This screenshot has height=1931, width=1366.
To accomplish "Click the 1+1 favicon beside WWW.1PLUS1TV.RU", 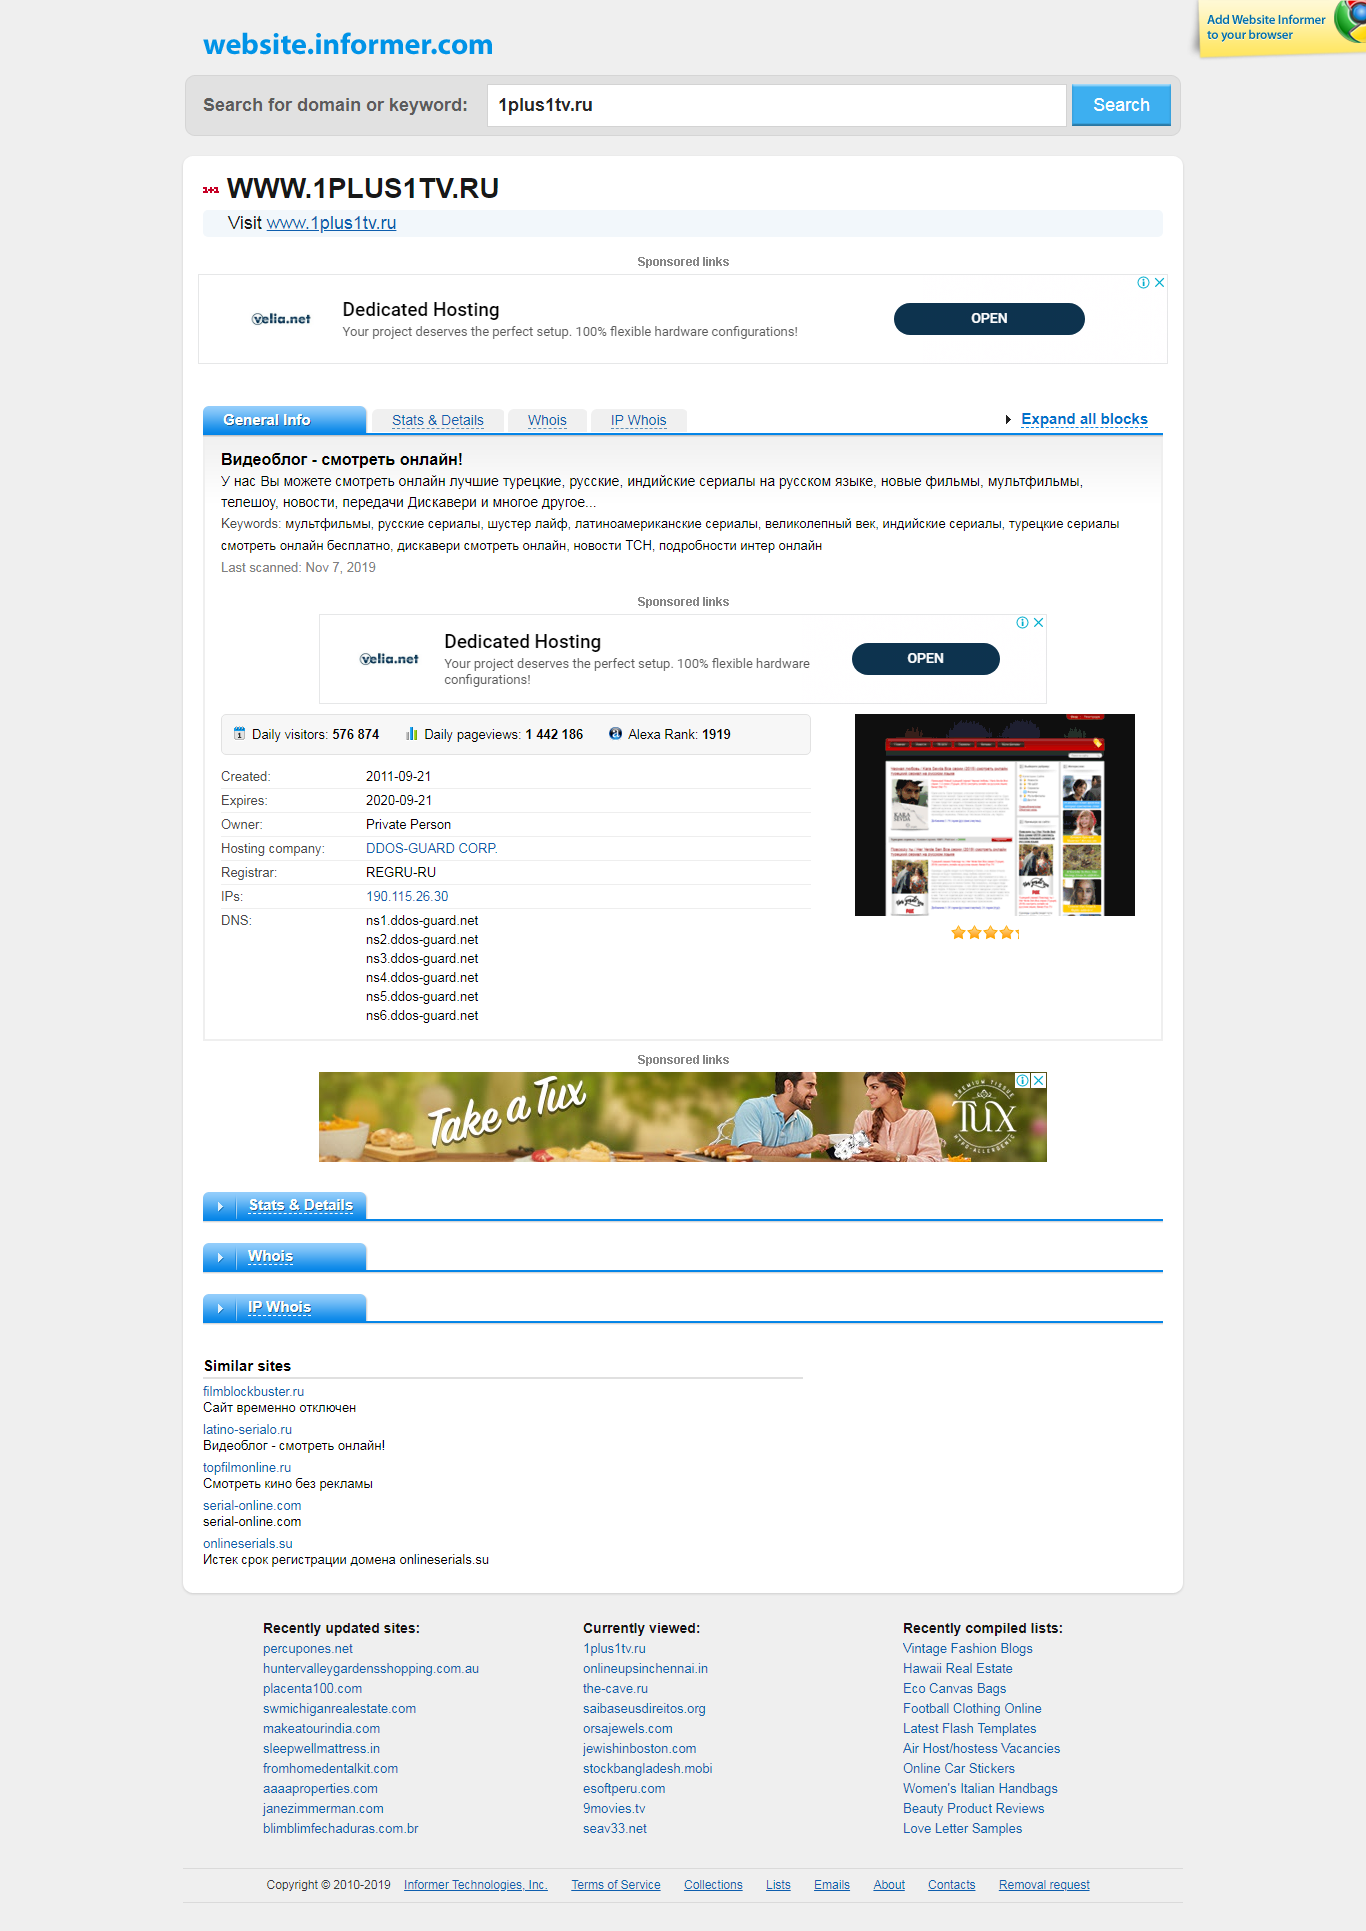I will [x=211, y=190].
